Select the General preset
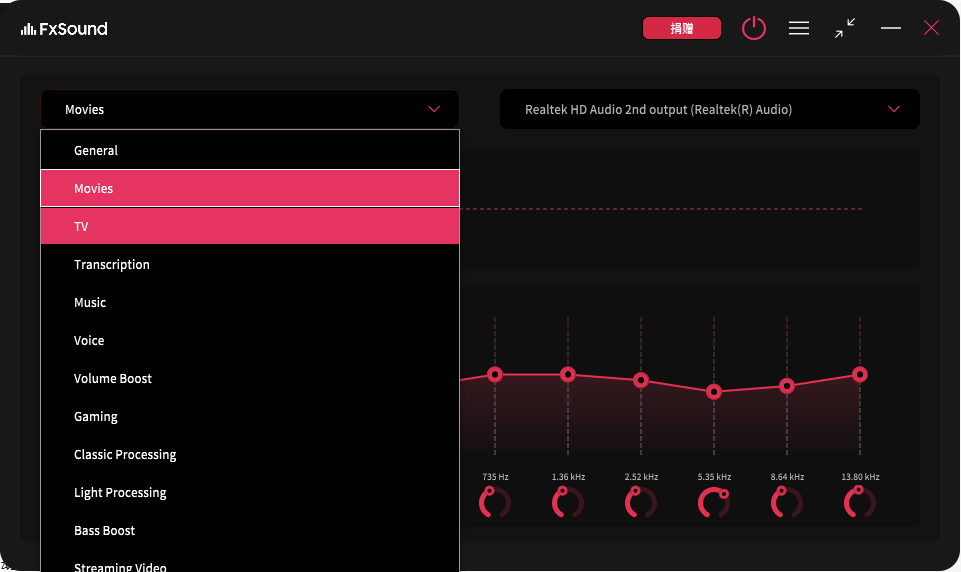The height and width of the screenshot is (572, 961). point(249,150)
